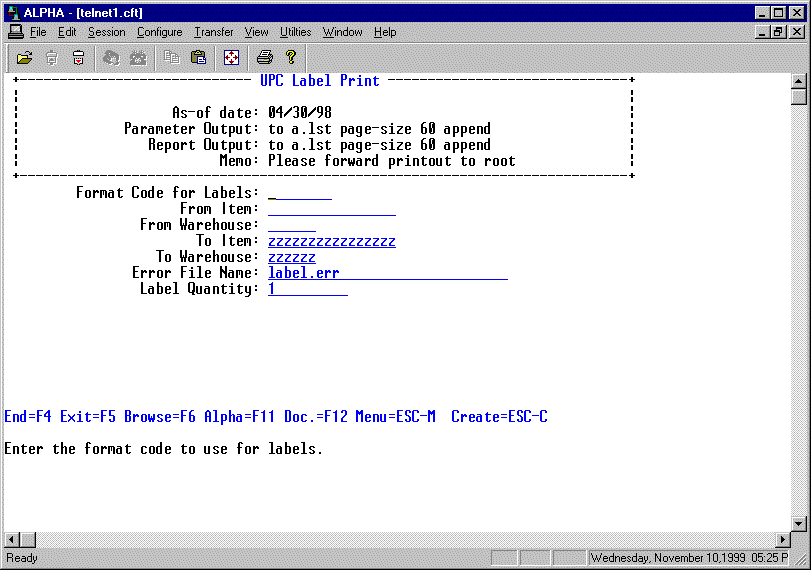Click the Open folder toolbar icon
This screenshot has width=811, height=570.
(25, 57)
